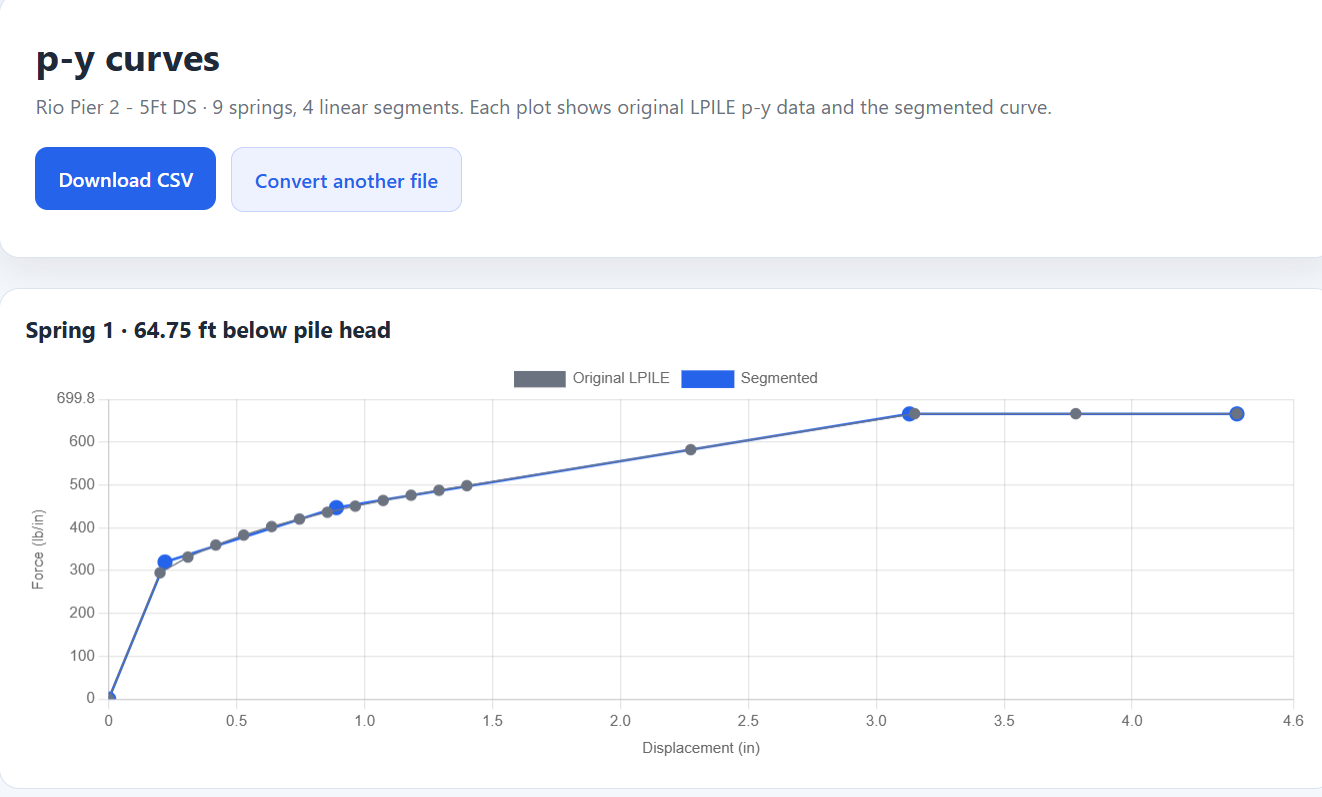Click the "699.8" y-axis maximum value
Image resolution: width=1322 pixels, height=797 pixels.
pos(77,399)
